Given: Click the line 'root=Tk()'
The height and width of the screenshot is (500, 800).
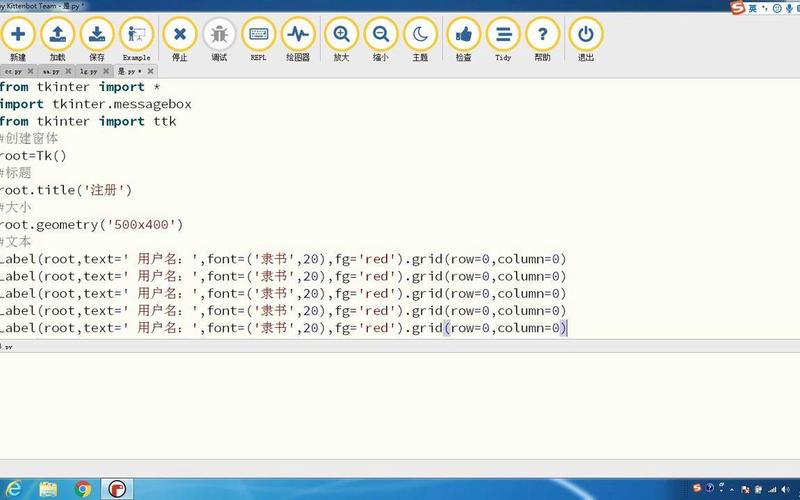Looking at the screenshot, I should [33, 156].
